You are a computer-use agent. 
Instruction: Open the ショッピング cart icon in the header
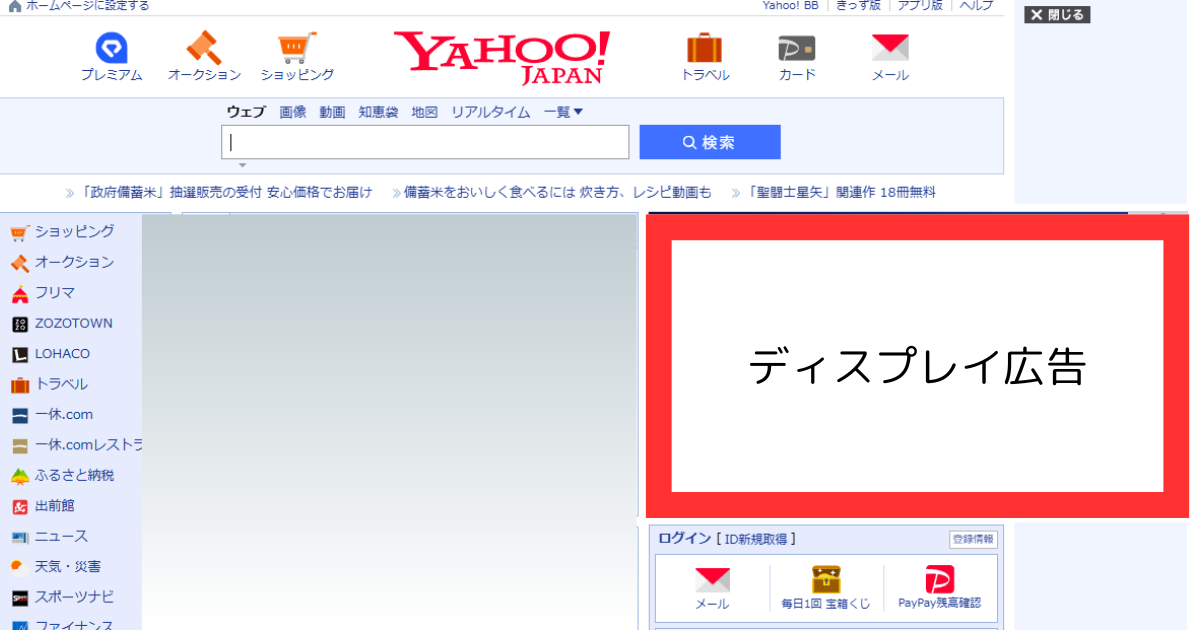(297, 57)
